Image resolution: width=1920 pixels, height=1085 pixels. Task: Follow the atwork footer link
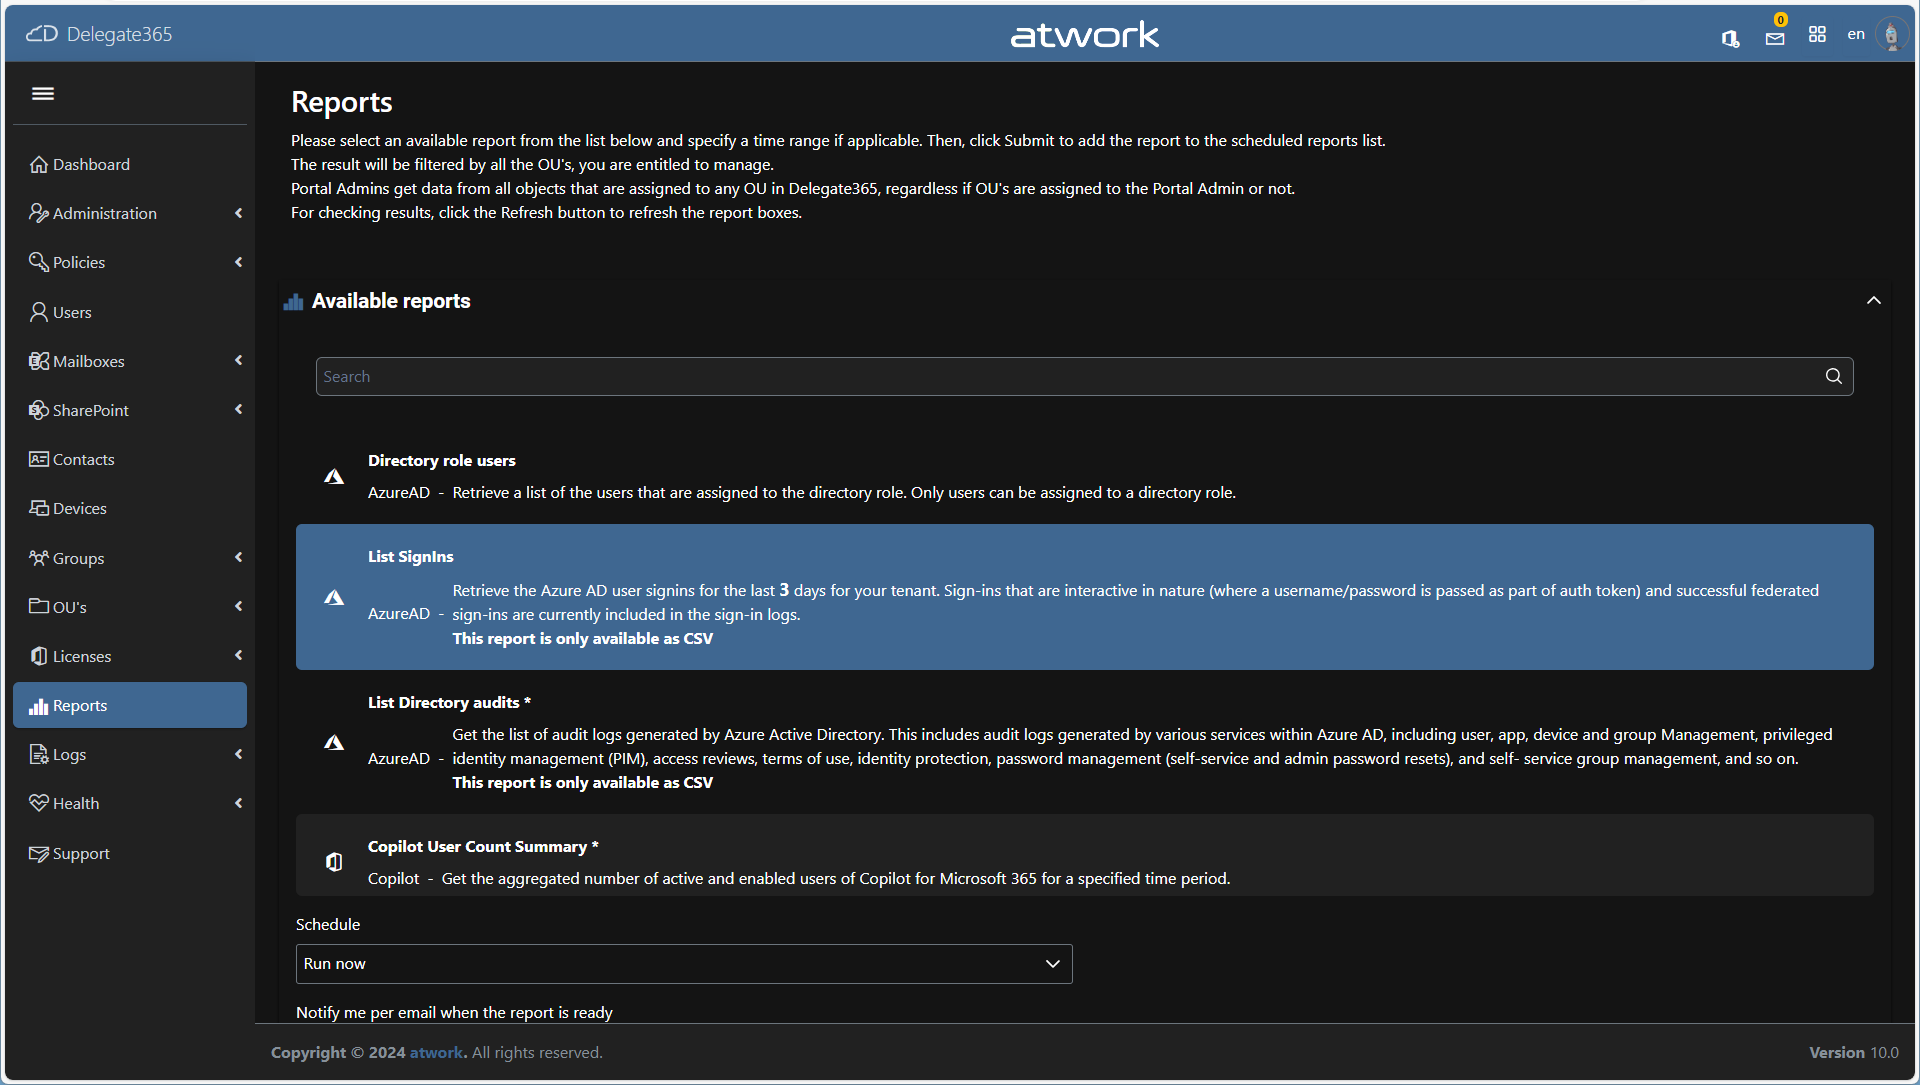click(x=437, y=1052)
